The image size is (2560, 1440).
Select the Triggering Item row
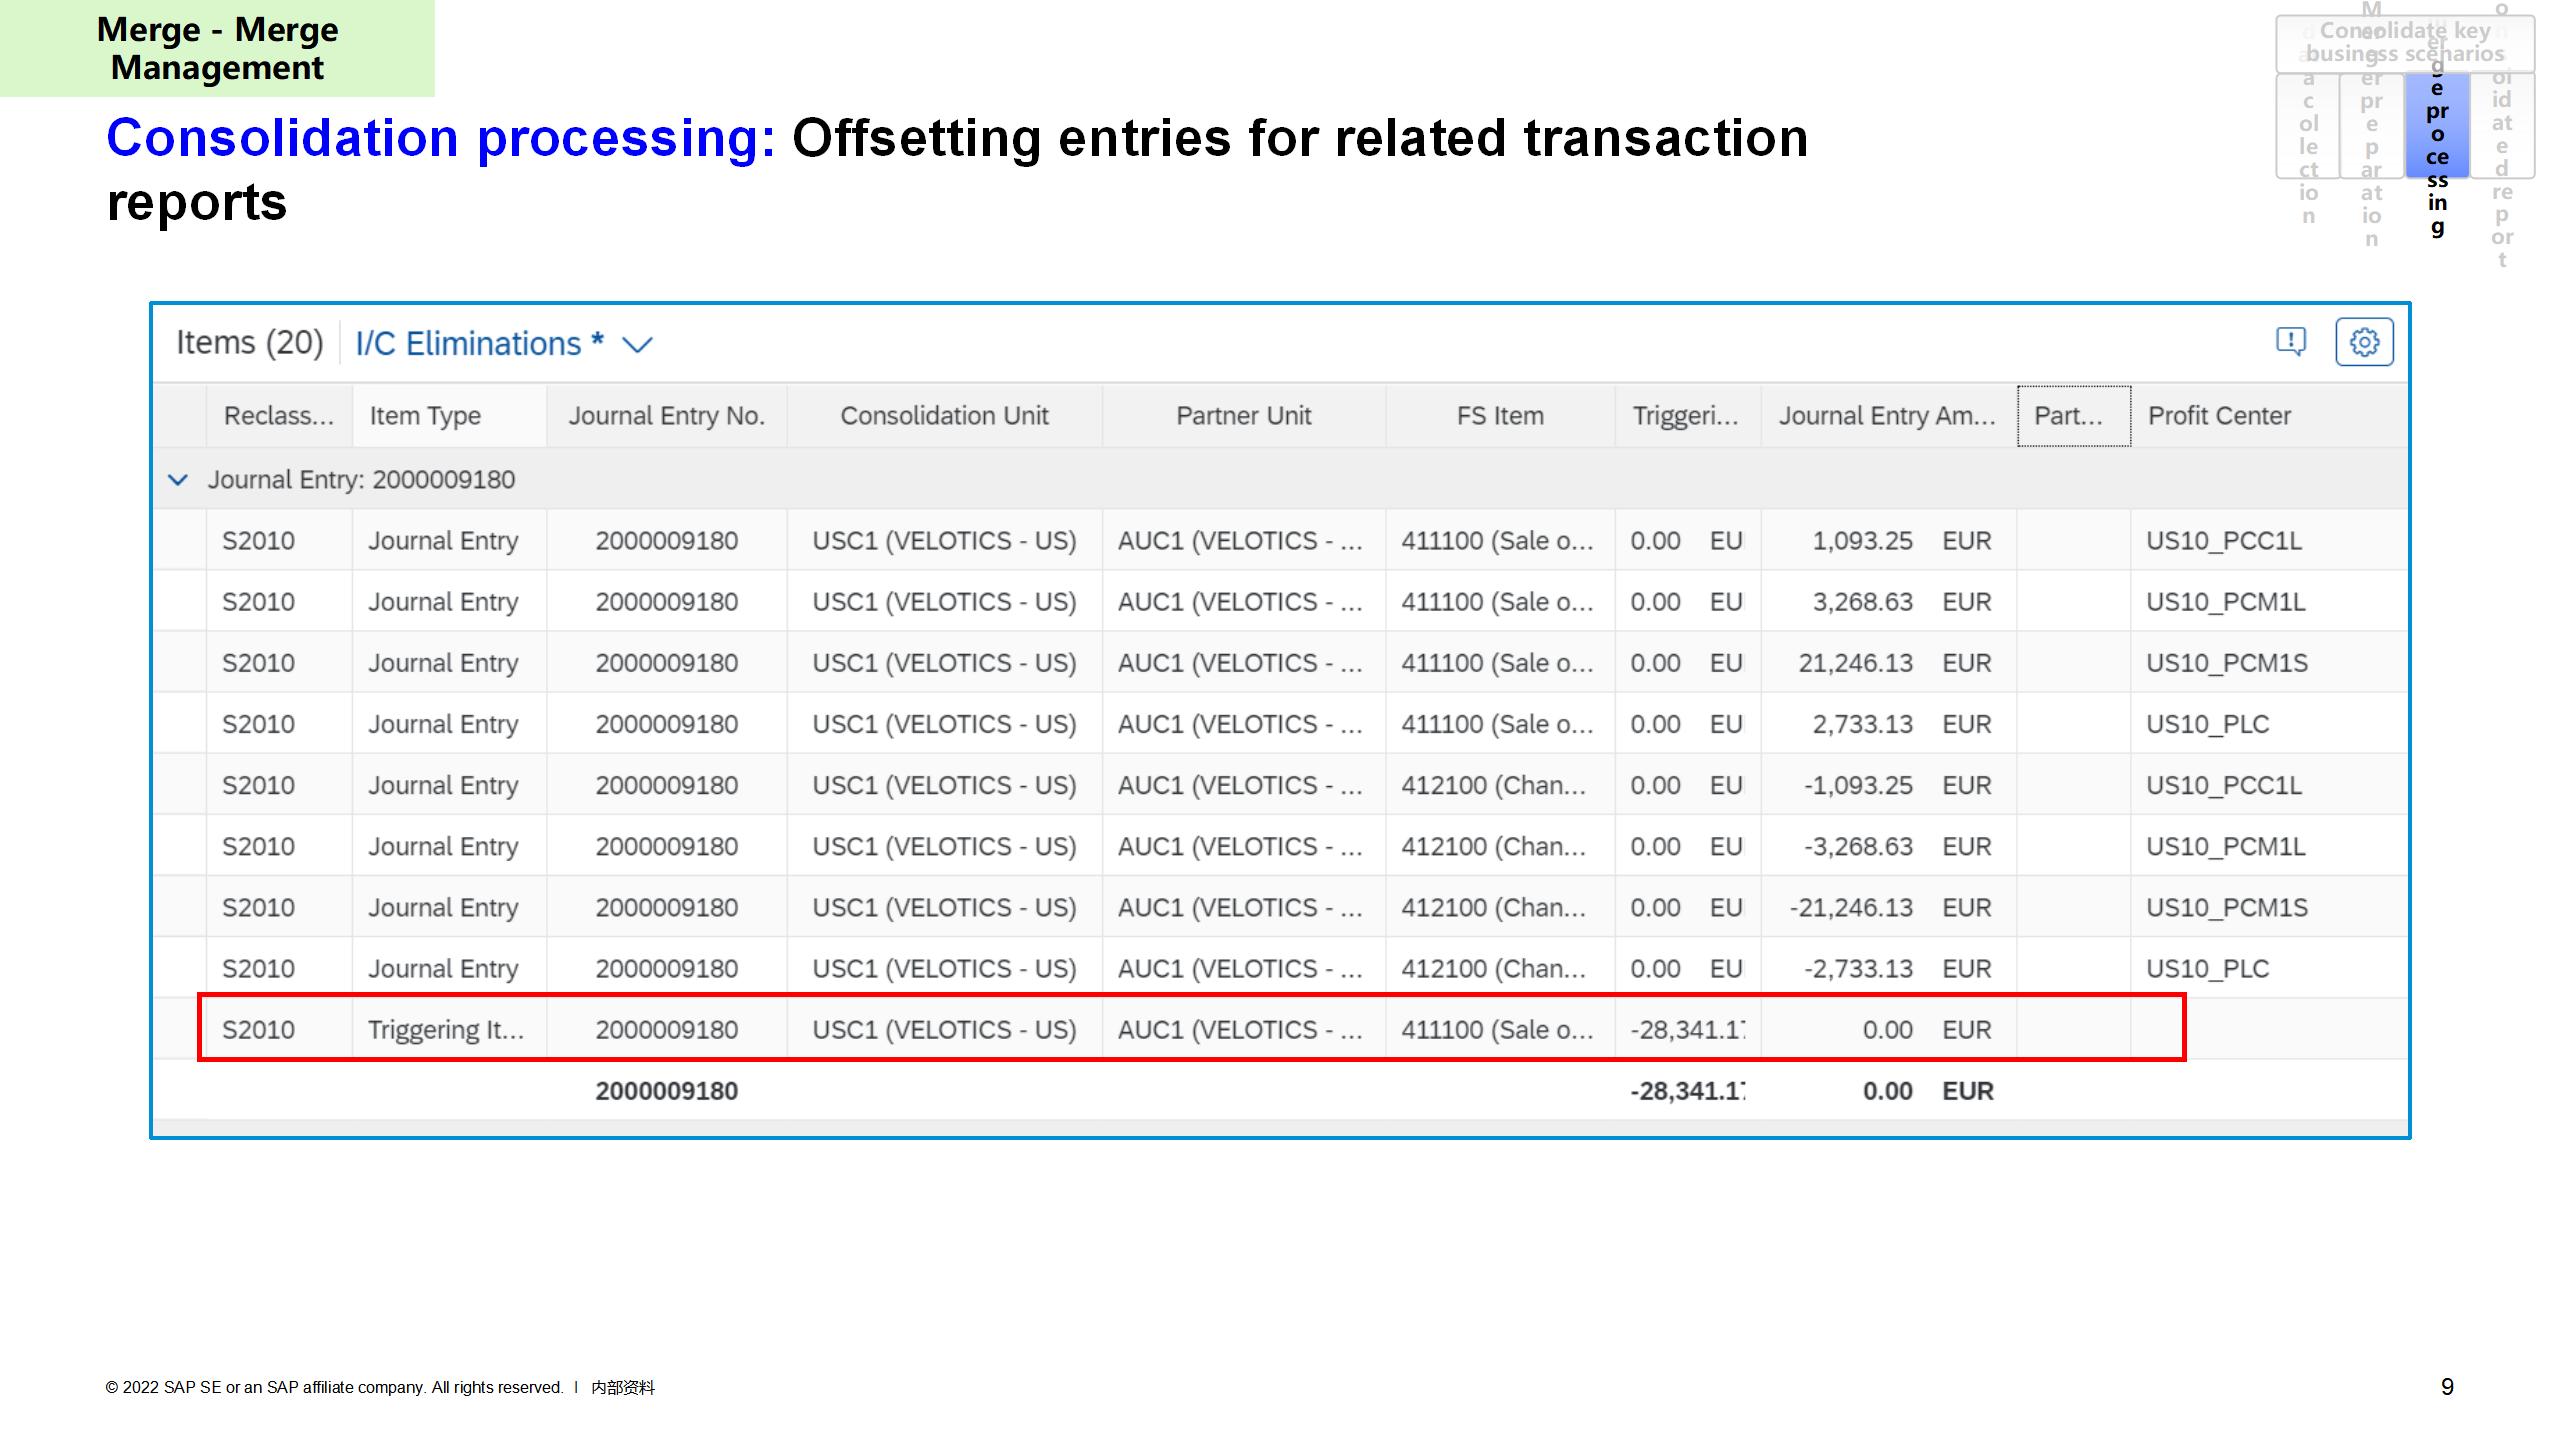click(x=446, y=1030)
